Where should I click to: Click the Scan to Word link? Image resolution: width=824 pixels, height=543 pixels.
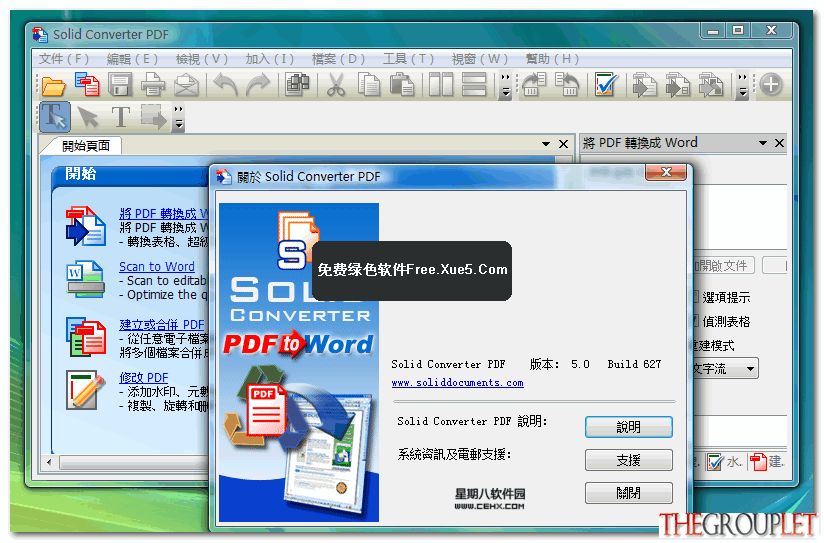[x=157, y=267]
